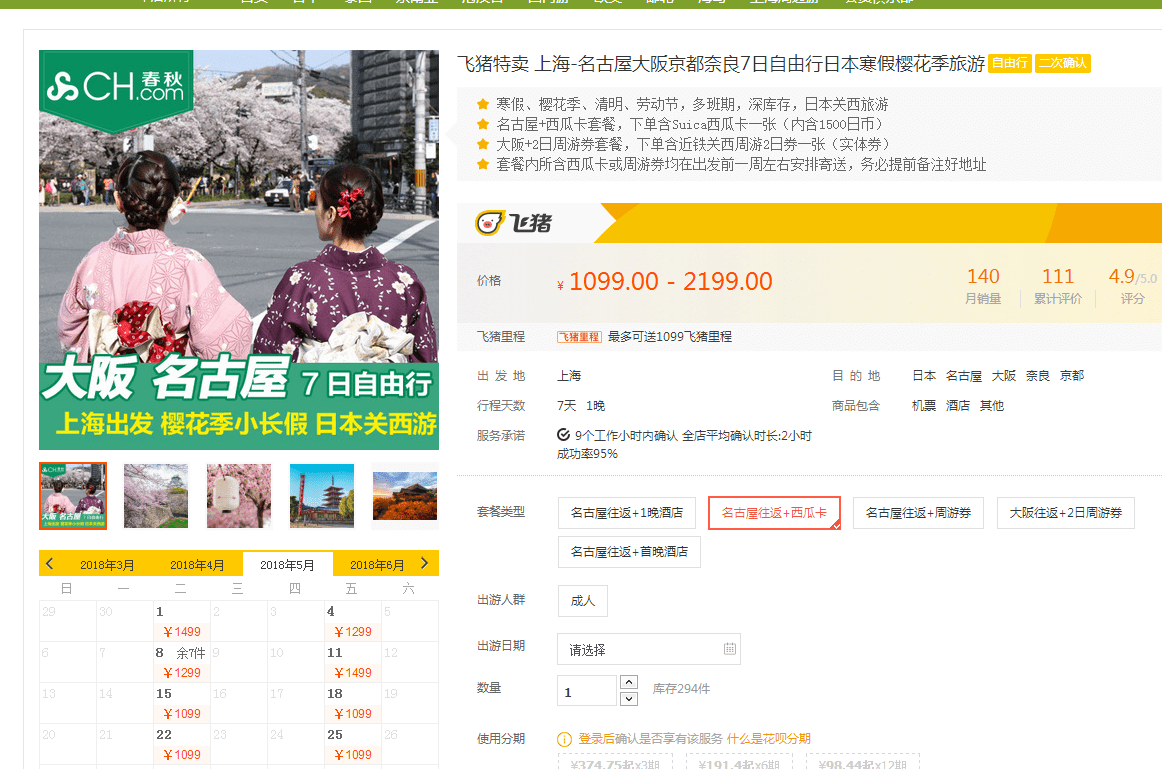This screenshot has width=1162, height=769.
Task: Show the first thumbnail with kimono women
Action: (73, 496)
